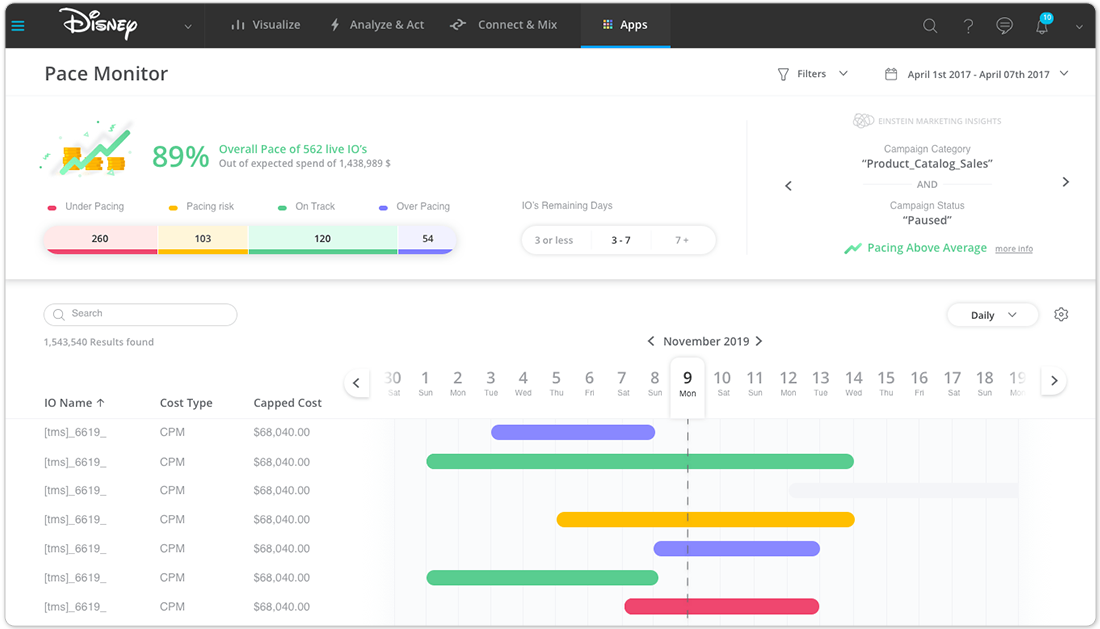Open the Analyze & Act tab
The image size is (1100, 629).
(x=377, y=25)
